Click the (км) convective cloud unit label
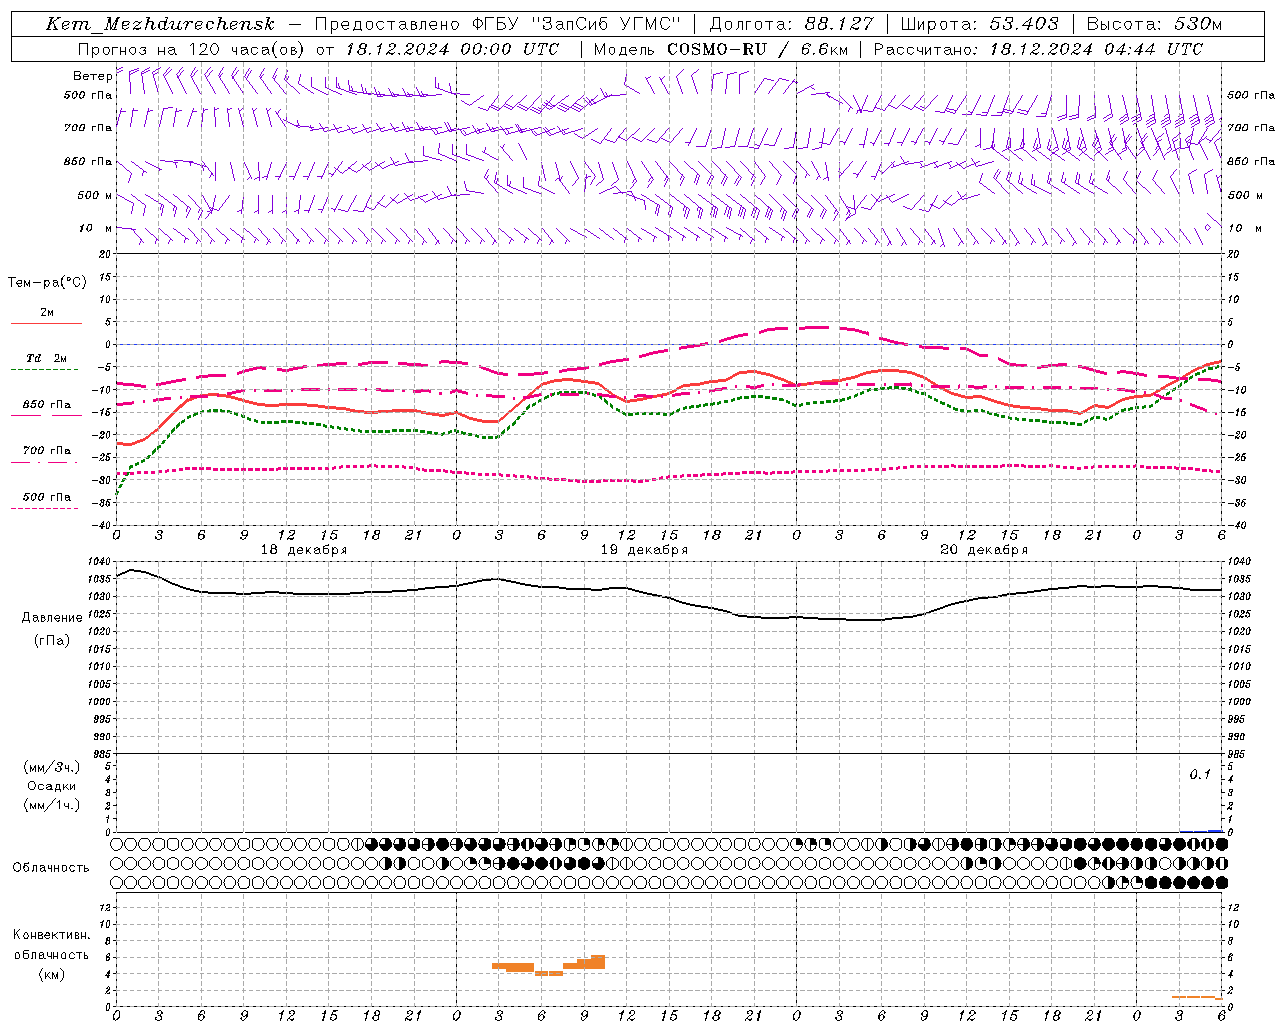The width and height of the screenshot is (1280, 1024). 52,974
